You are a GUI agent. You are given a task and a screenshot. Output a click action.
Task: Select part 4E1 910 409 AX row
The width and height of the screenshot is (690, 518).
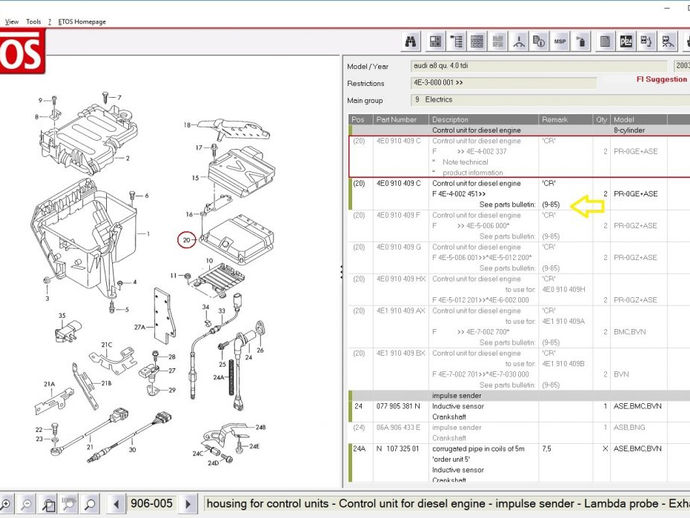pos(519,326)
